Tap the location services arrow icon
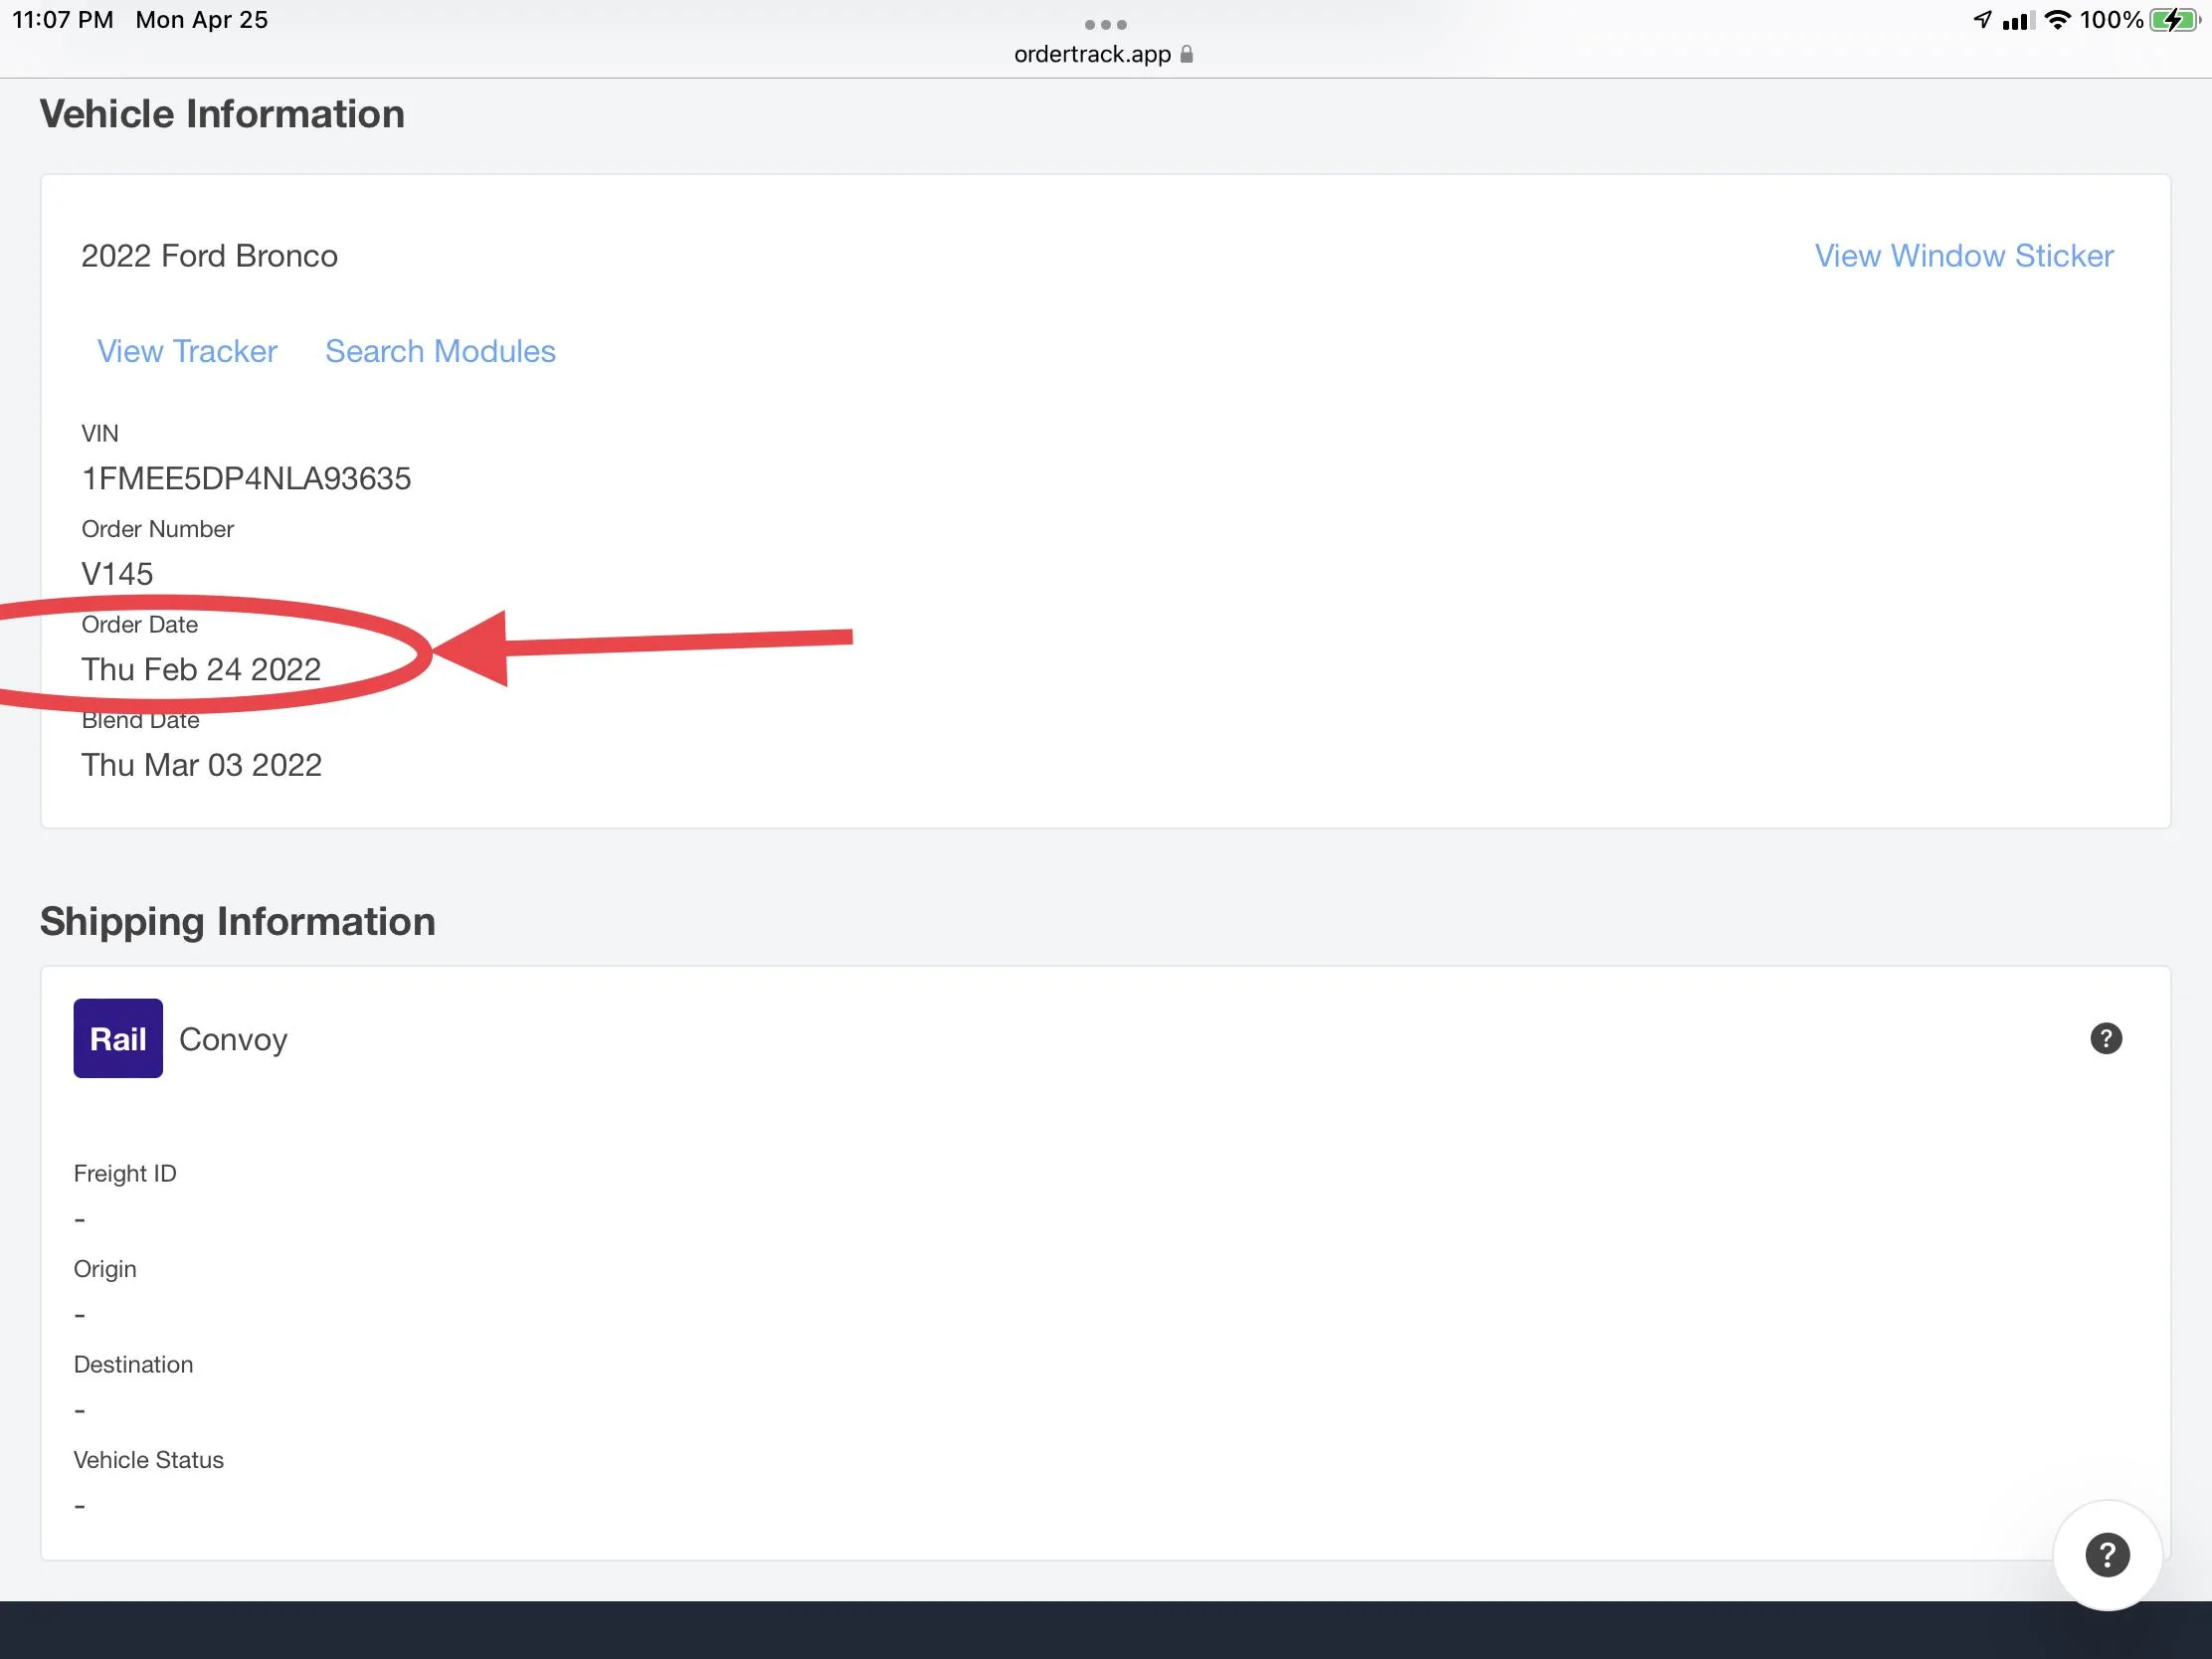2212x1659 pixels. pos(1982,20)
